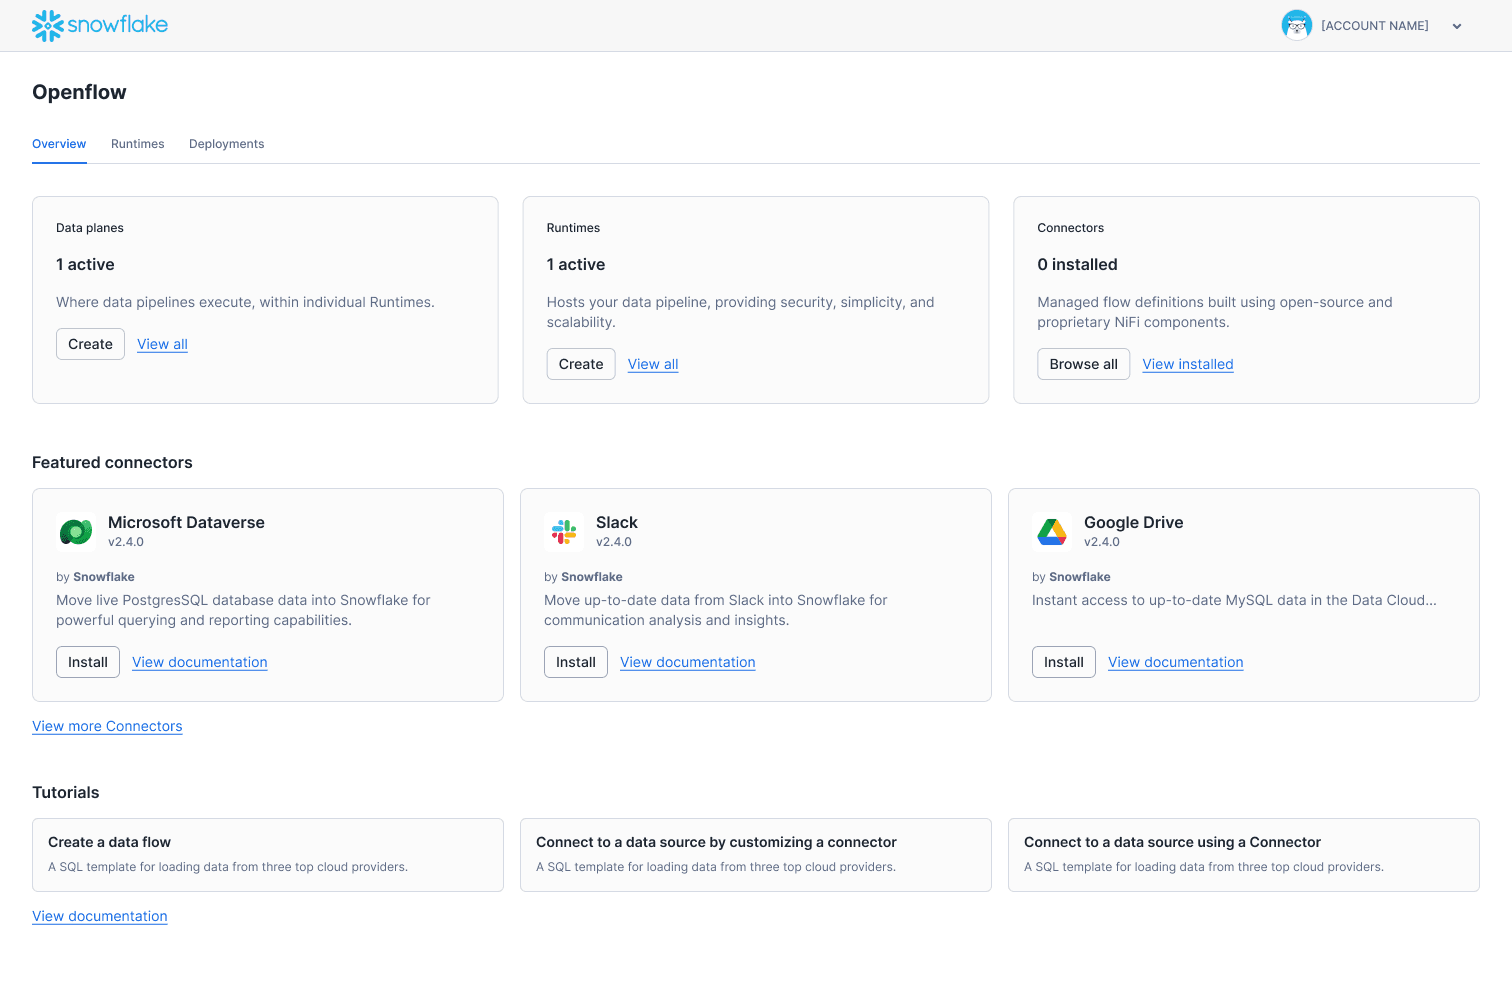Install the Slack connector

(x=576, y=662)
